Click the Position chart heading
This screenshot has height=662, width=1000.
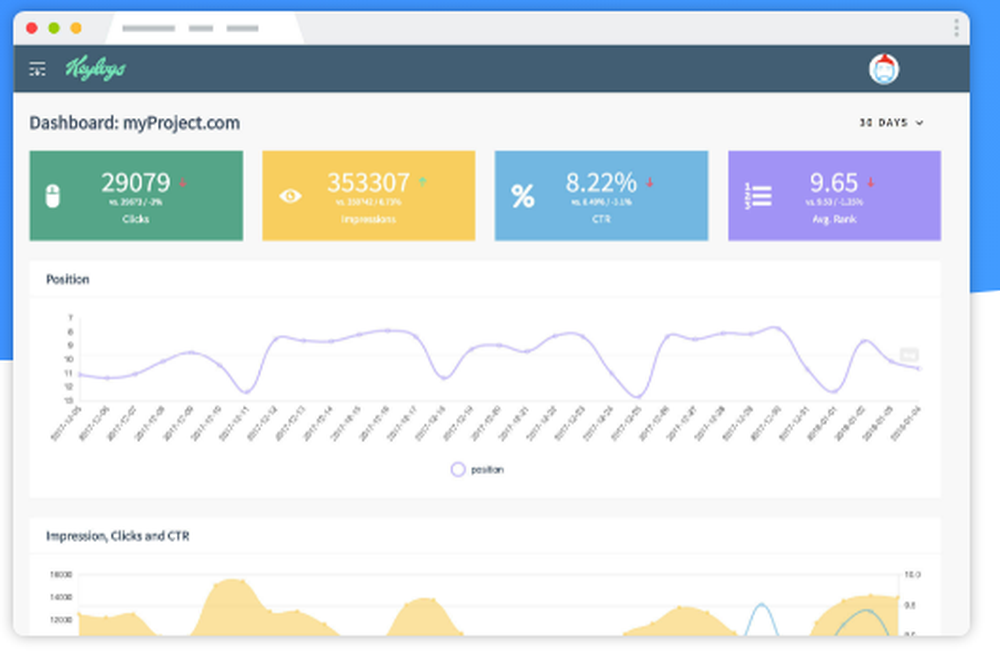pyautogui.click(x=68, y=279)
